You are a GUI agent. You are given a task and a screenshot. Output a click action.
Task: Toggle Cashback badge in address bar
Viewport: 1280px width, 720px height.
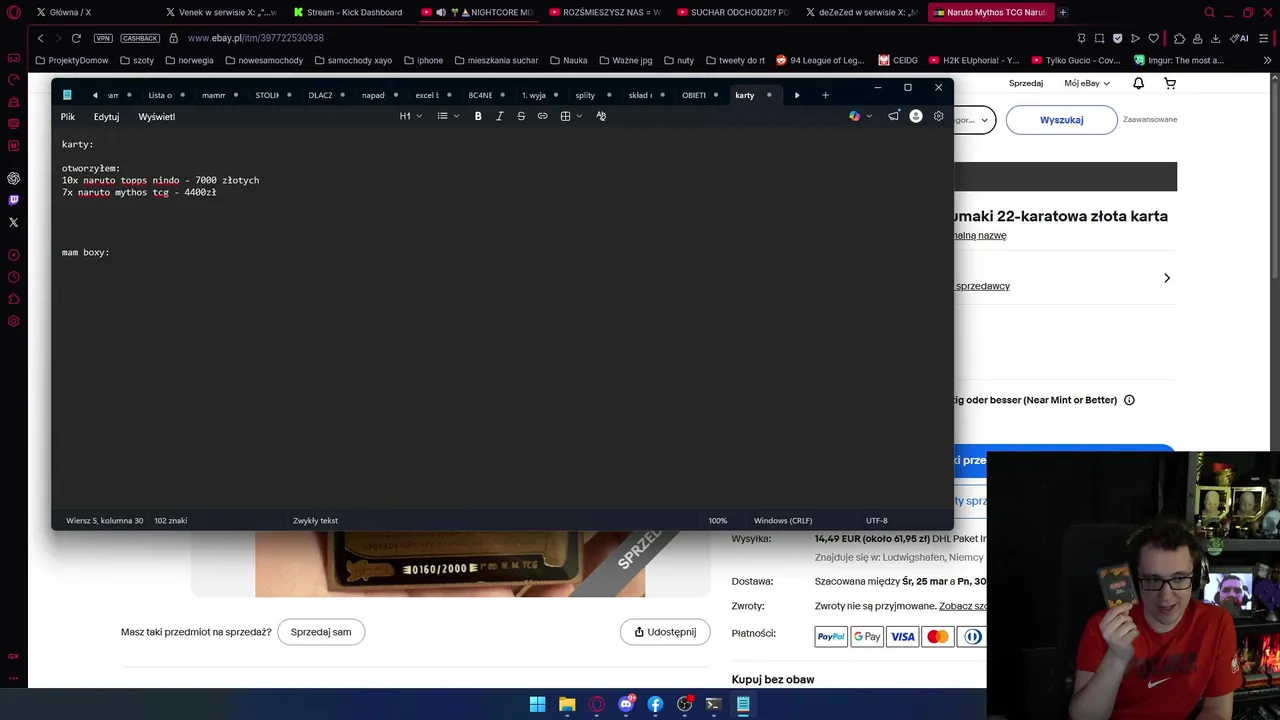point(140,38)
